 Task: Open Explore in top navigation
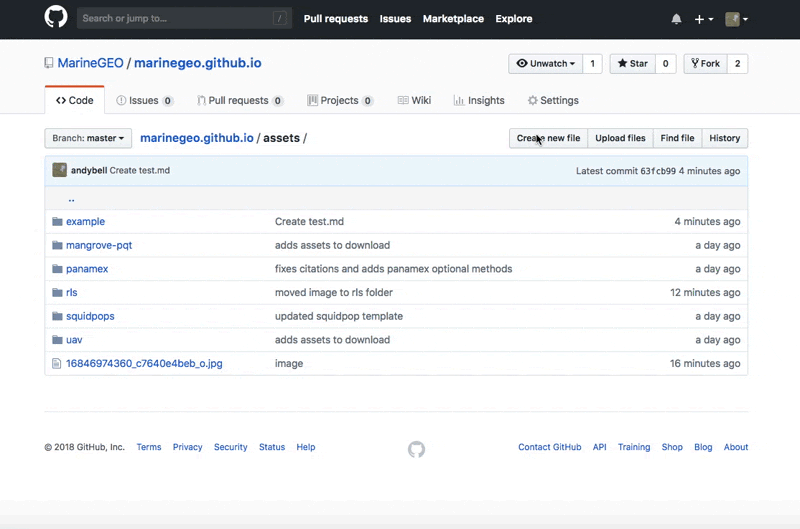click(513, 19)
